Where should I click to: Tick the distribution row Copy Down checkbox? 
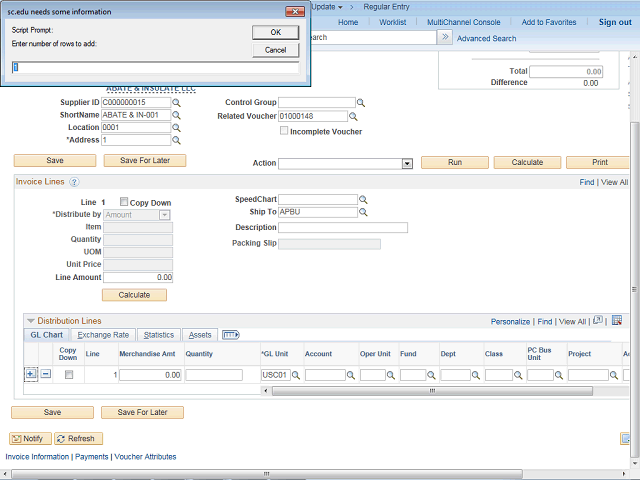coord(68,375)
